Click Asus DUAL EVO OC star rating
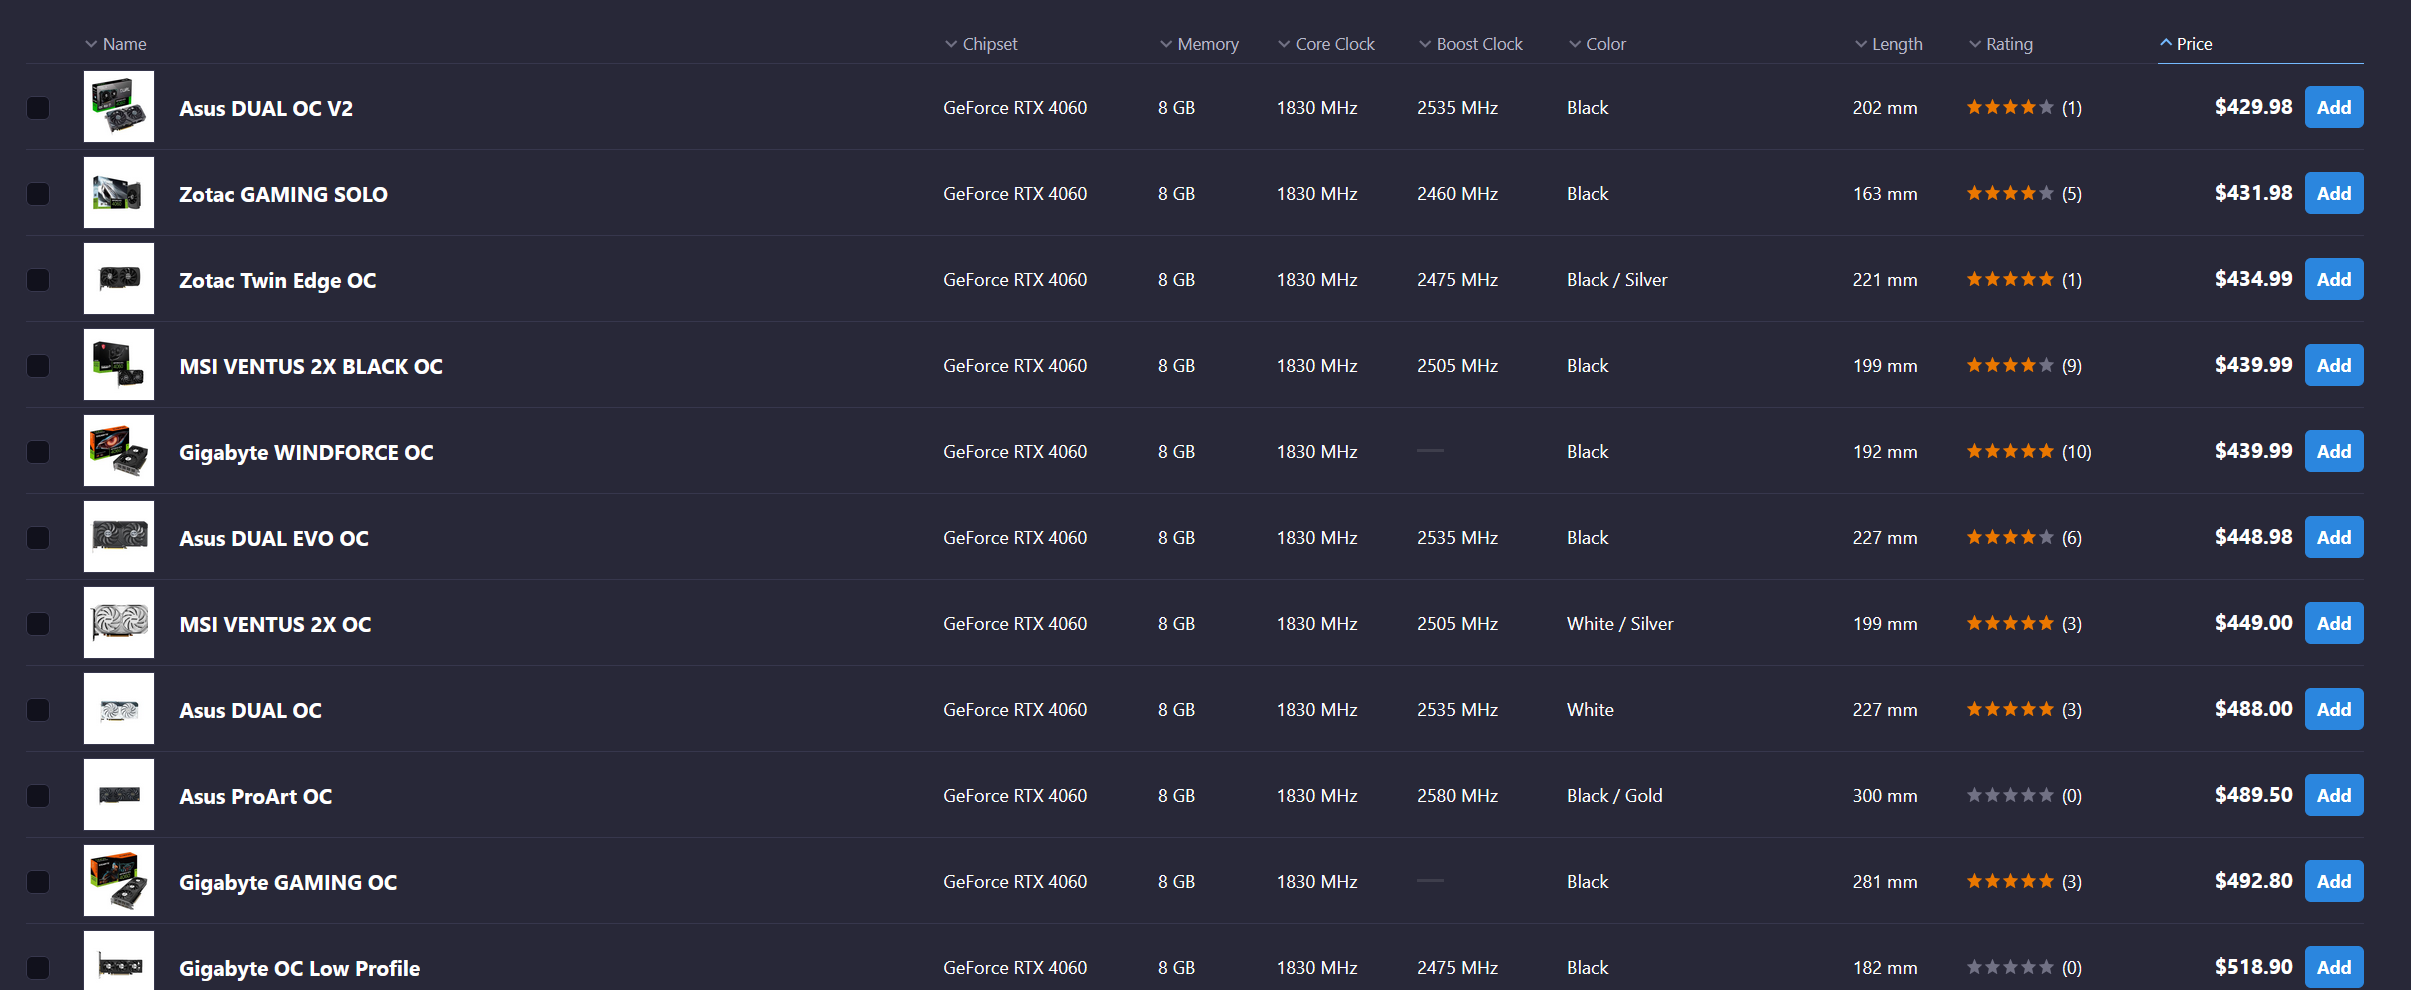Image resolution: width=2411 pixels, height=990 pixels. pyautogui.click(x=2010, y=537)
